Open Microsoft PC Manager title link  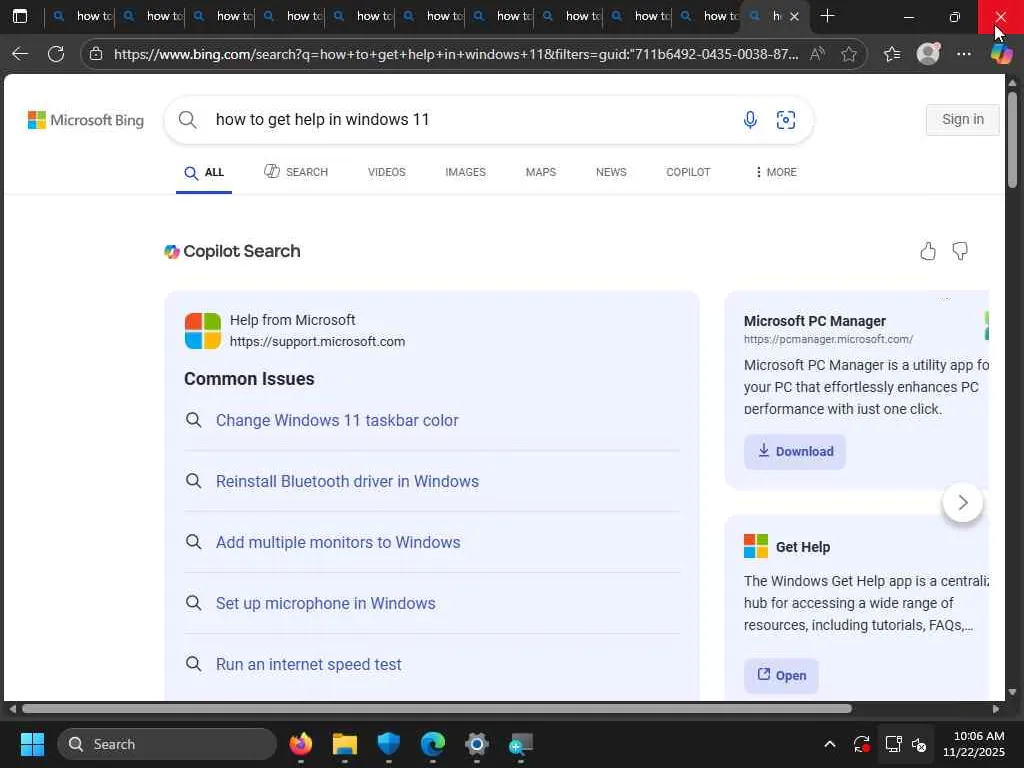(x=814, y=321)
